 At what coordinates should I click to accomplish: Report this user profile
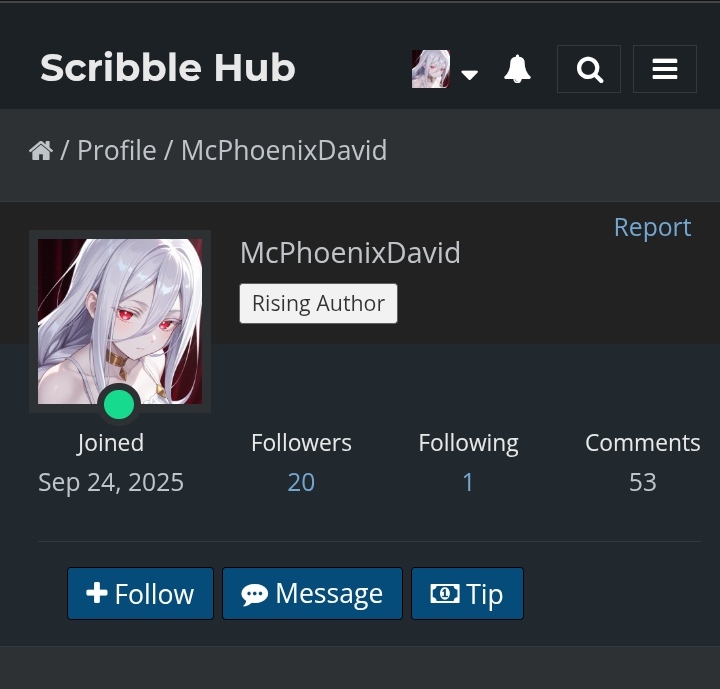pyautogui.click(x=652, y=227)
